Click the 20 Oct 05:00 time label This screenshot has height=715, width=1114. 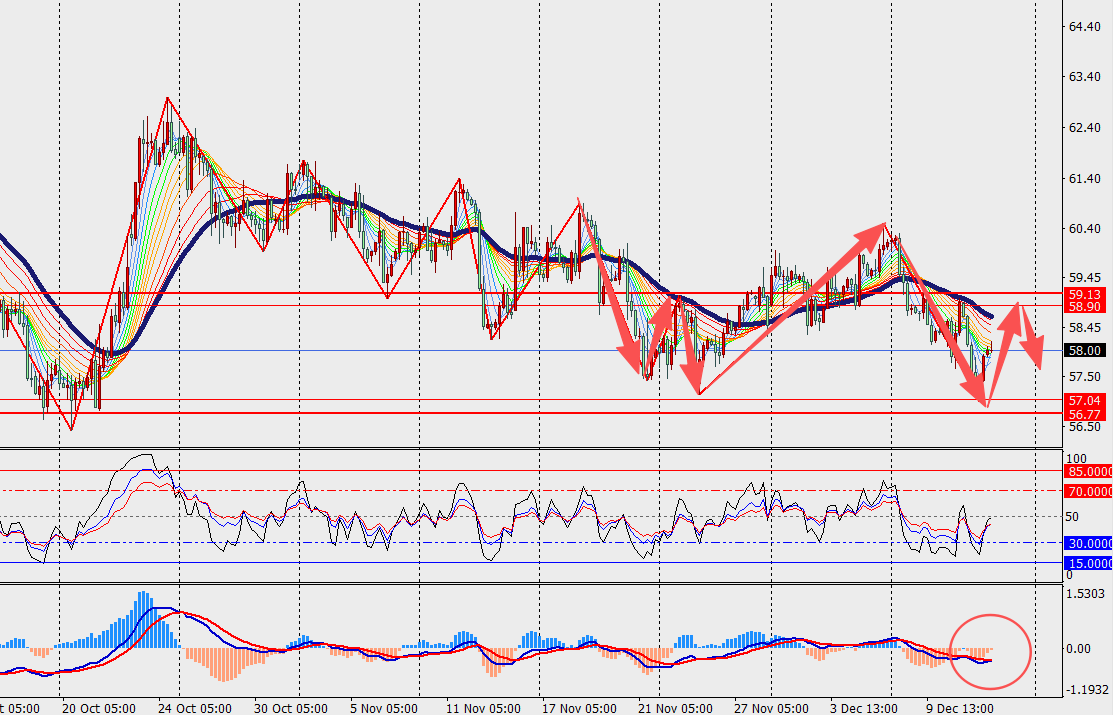point(98,707)
